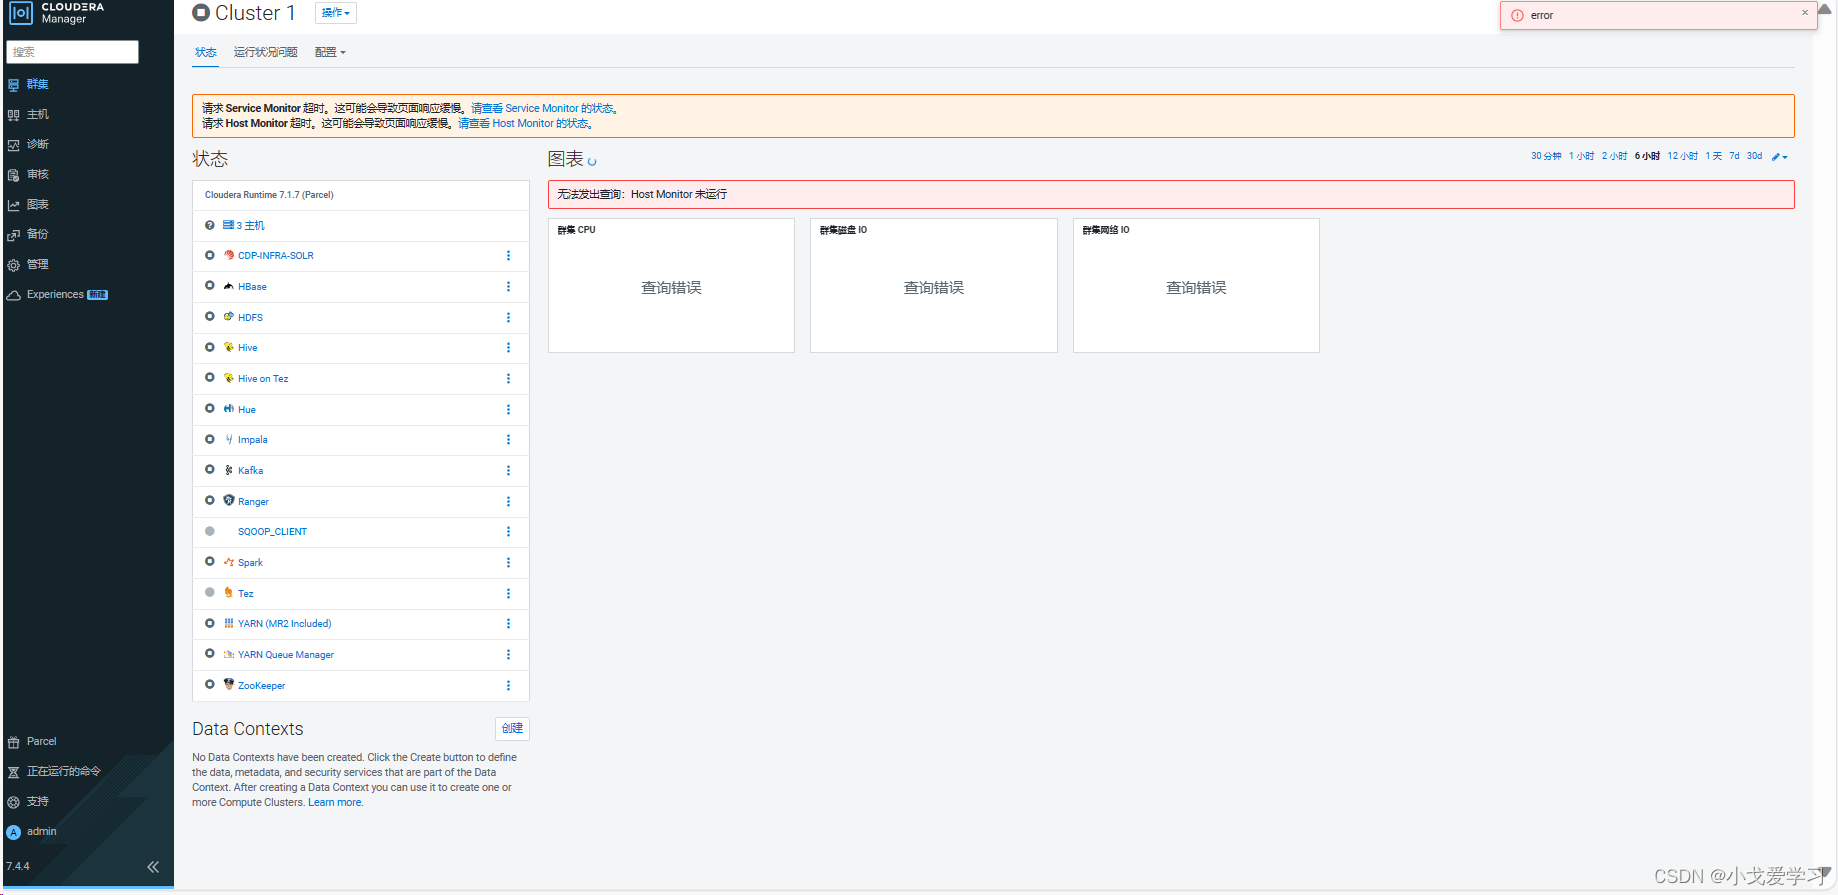Click the Cluster 1 stopped status icon
The width and height of the screenshot is (1838, 895).
click(x=201, y=13)
